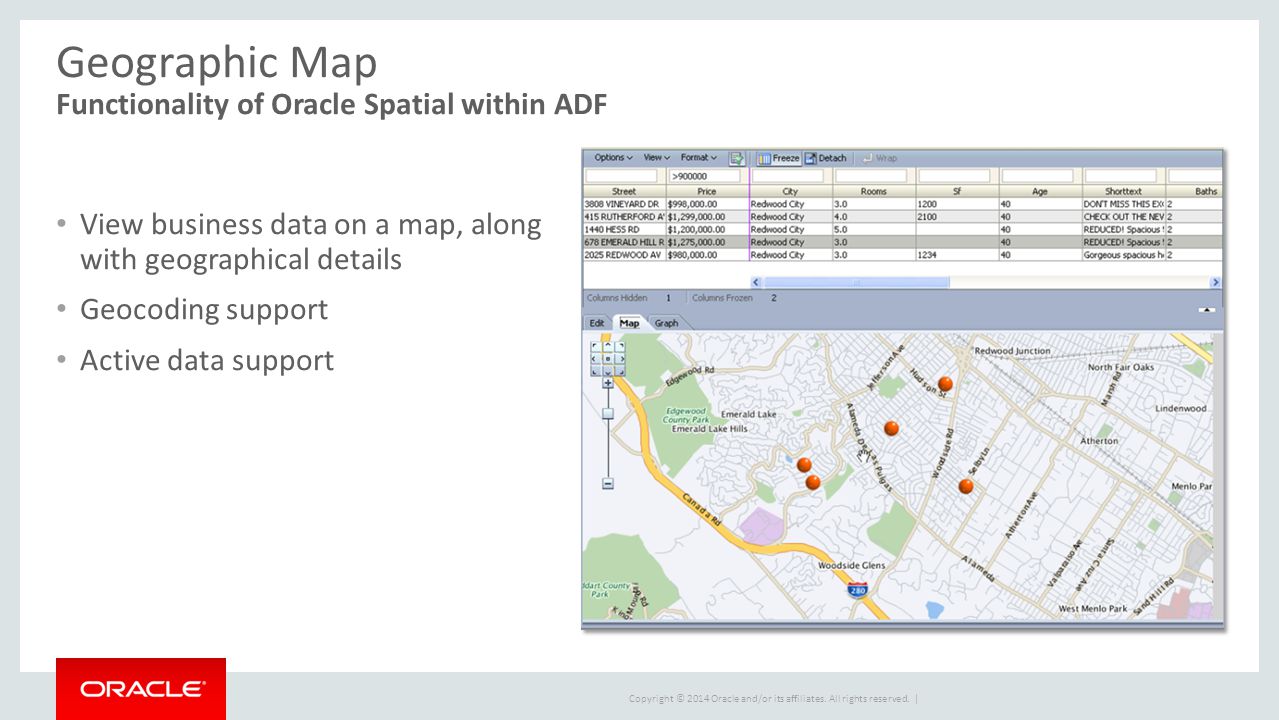Click the Columns Hidden status text

click(617, 298)
